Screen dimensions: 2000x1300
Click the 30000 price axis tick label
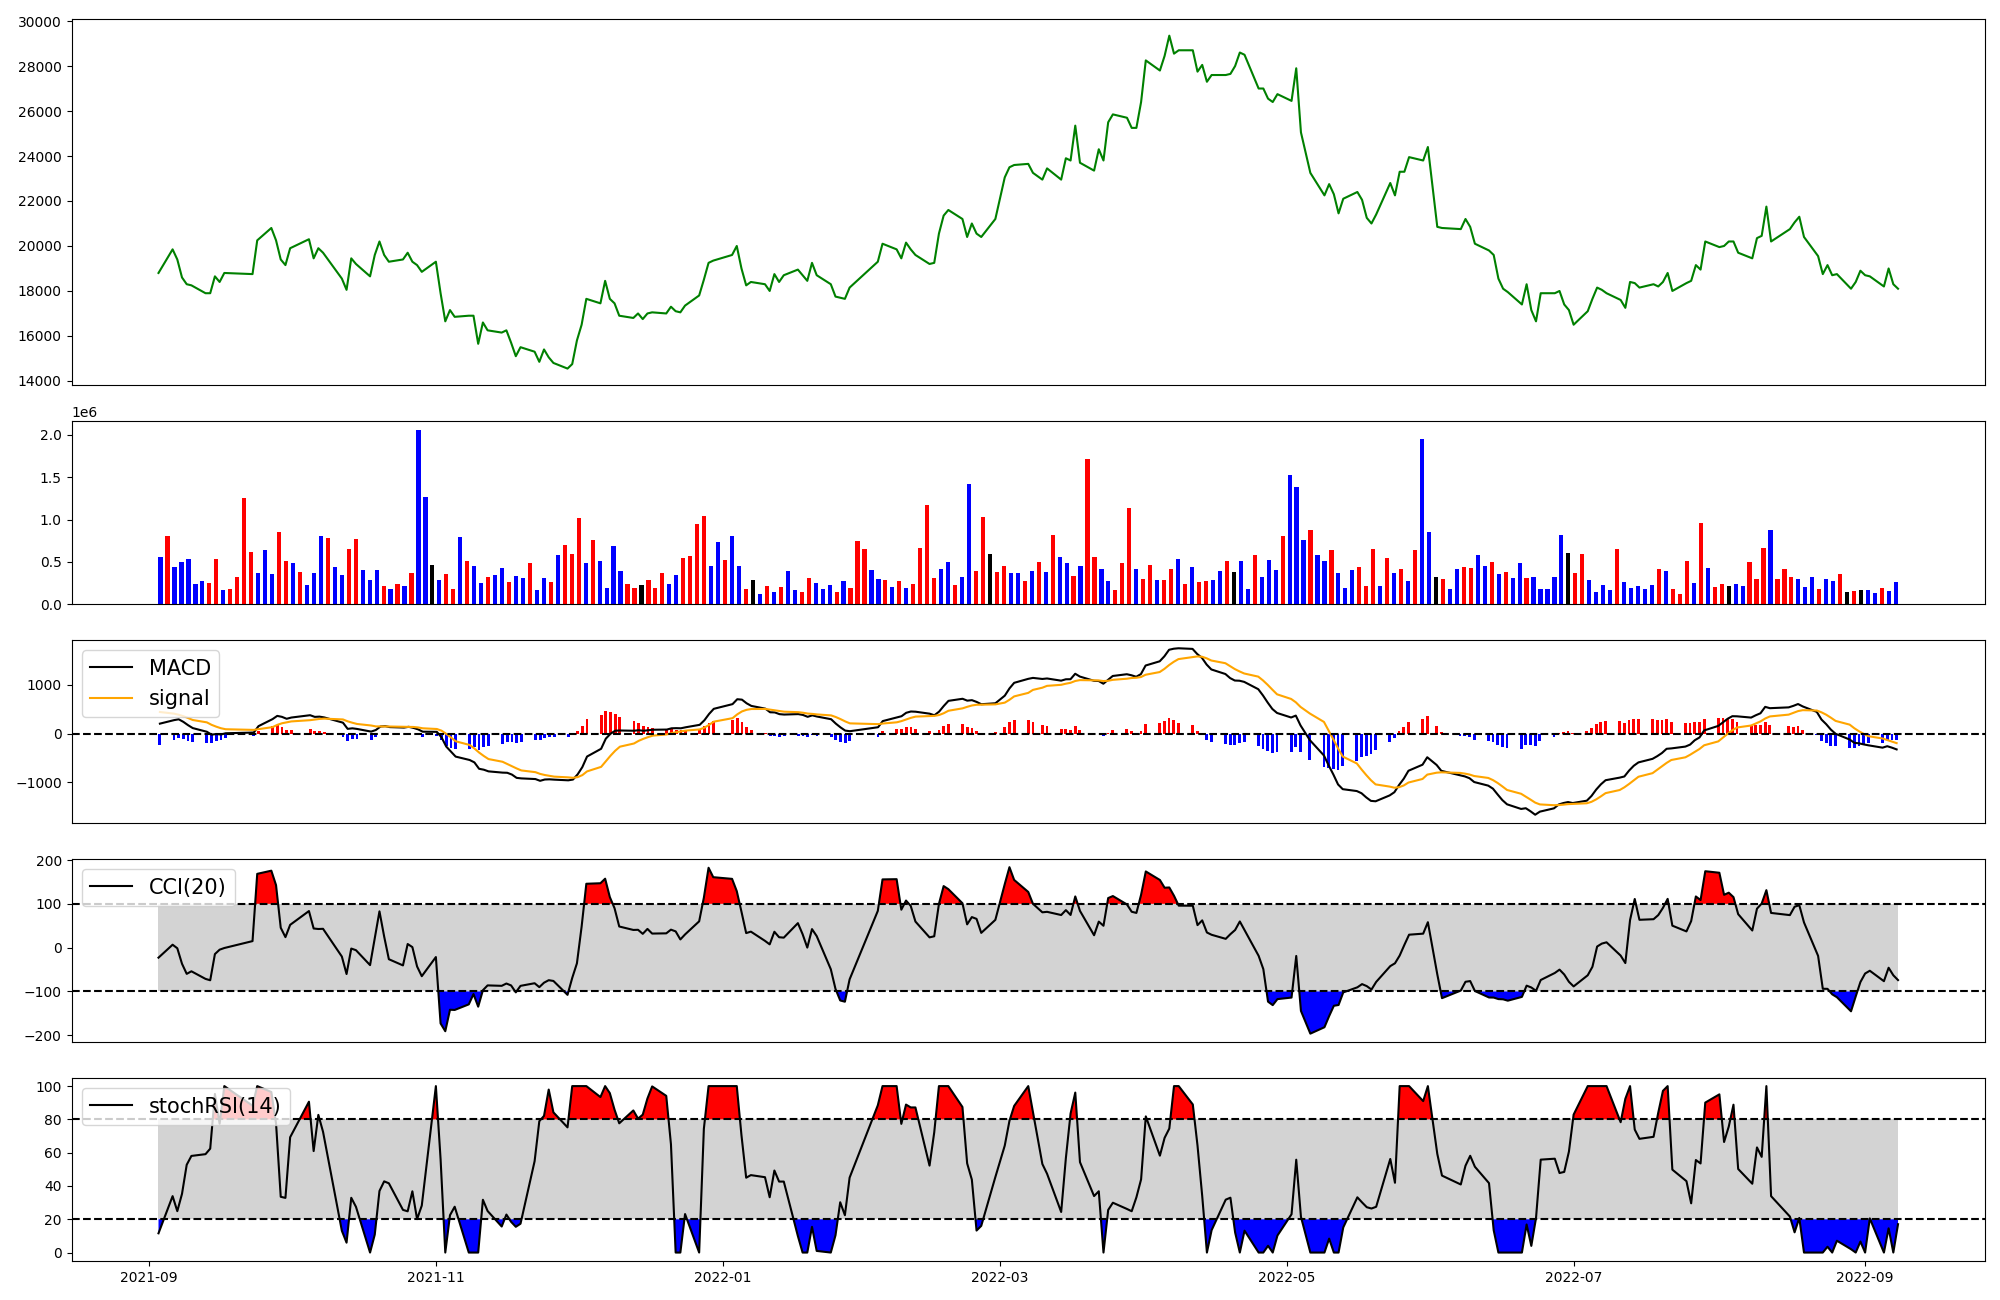tap(39, 22)
